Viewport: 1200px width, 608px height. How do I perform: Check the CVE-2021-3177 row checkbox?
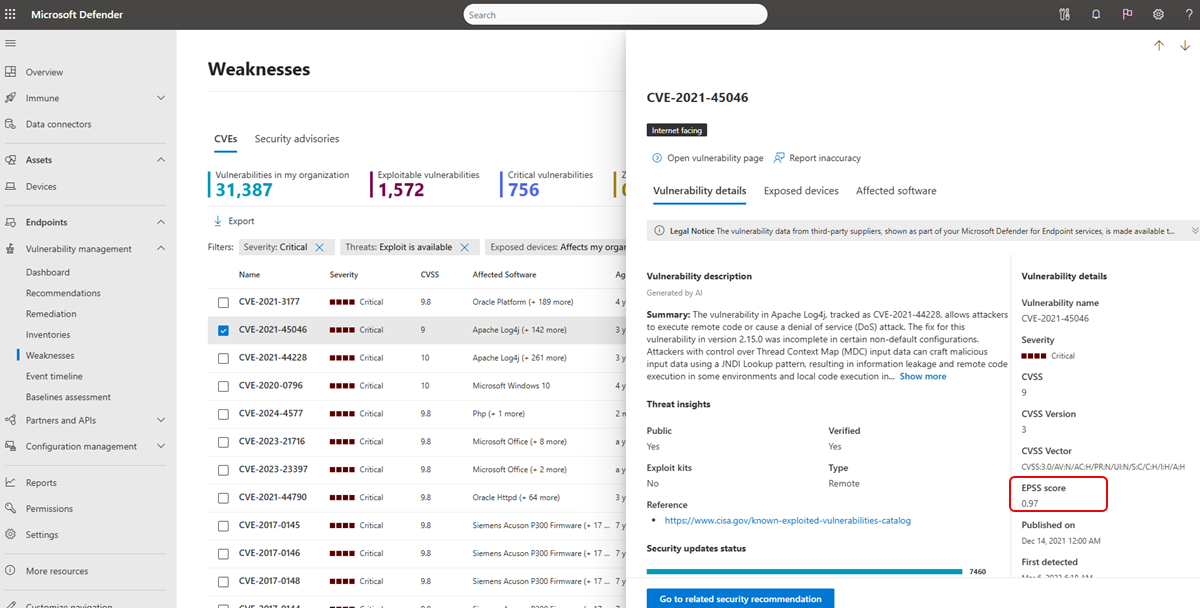(223, 302)
